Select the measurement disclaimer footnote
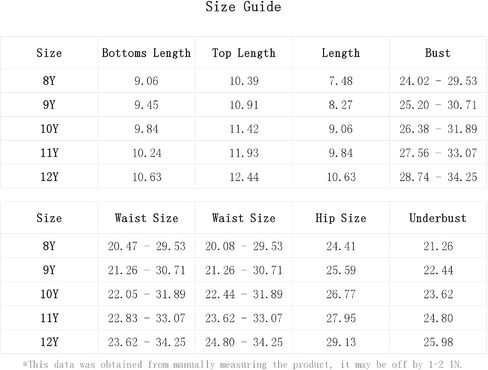 coord(242,364)
